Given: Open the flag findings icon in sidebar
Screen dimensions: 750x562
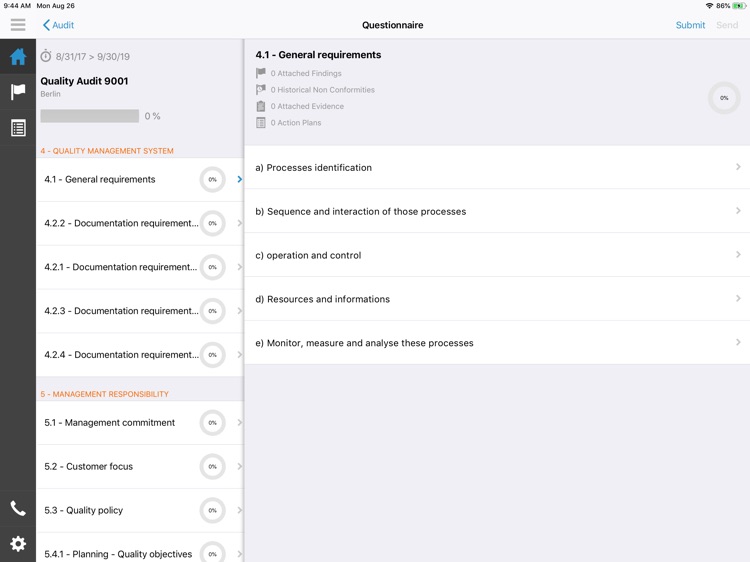Looking at the screenshot, I should coord(18,92).
